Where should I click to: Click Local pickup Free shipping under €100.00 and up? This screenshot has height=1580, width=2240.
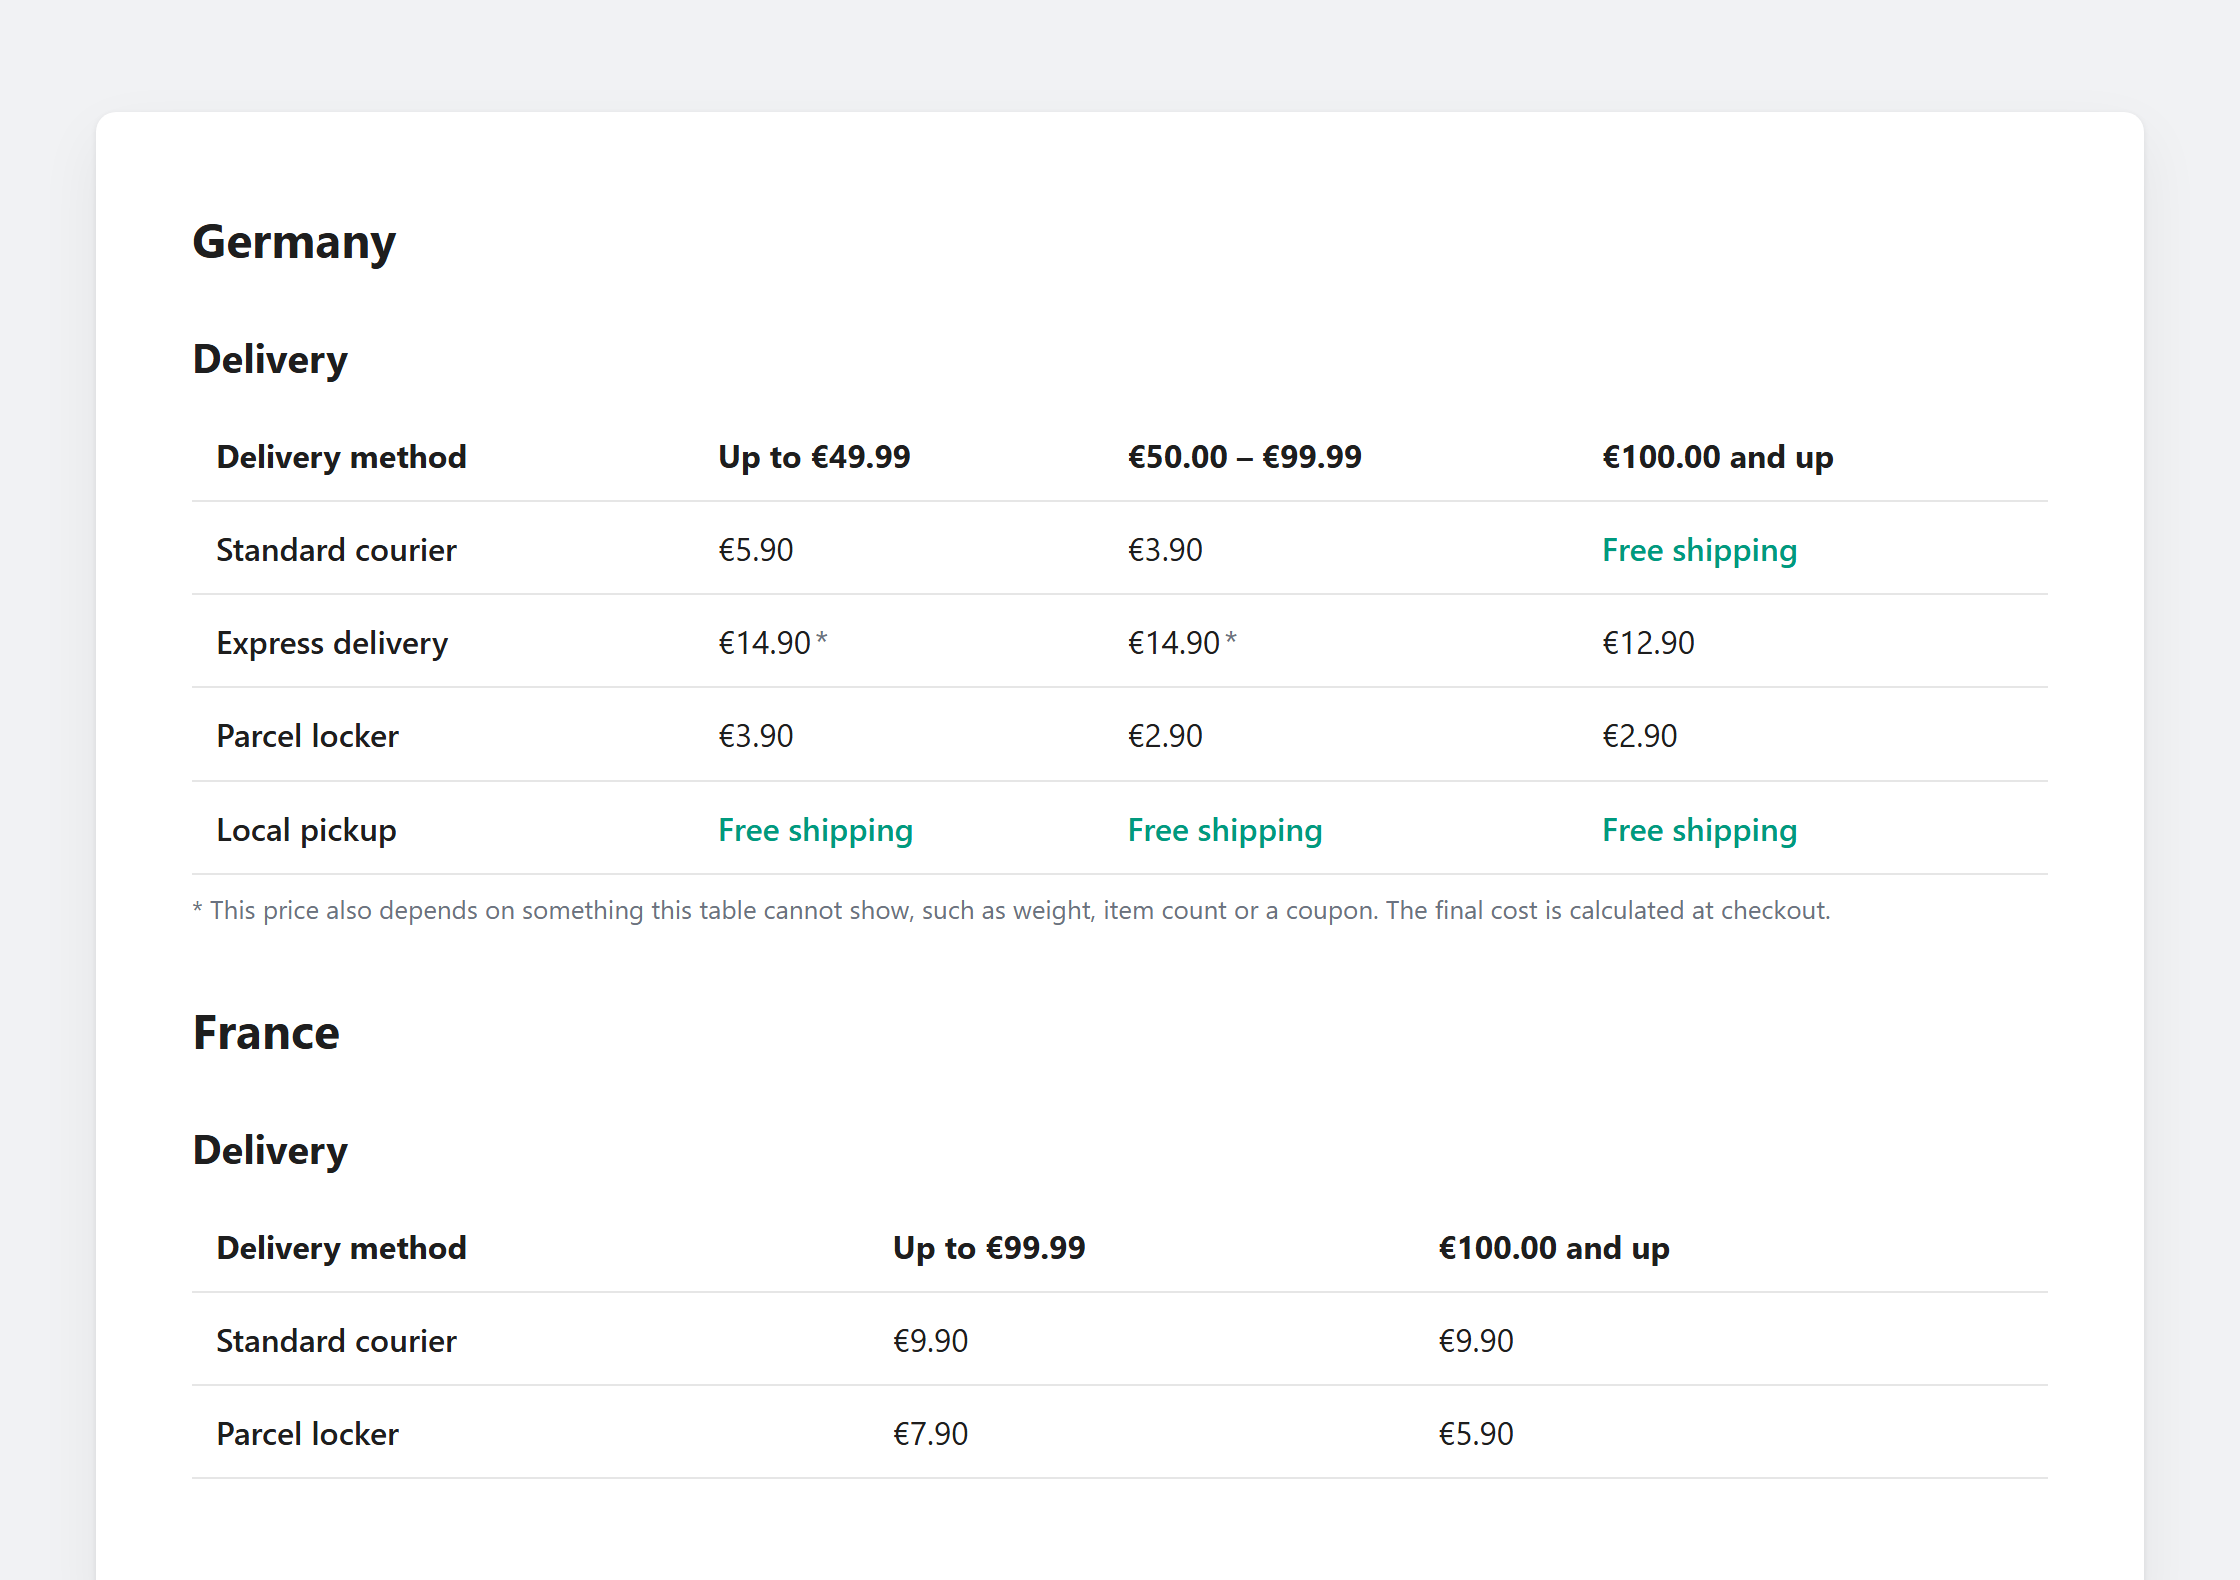click(1700, 830)
